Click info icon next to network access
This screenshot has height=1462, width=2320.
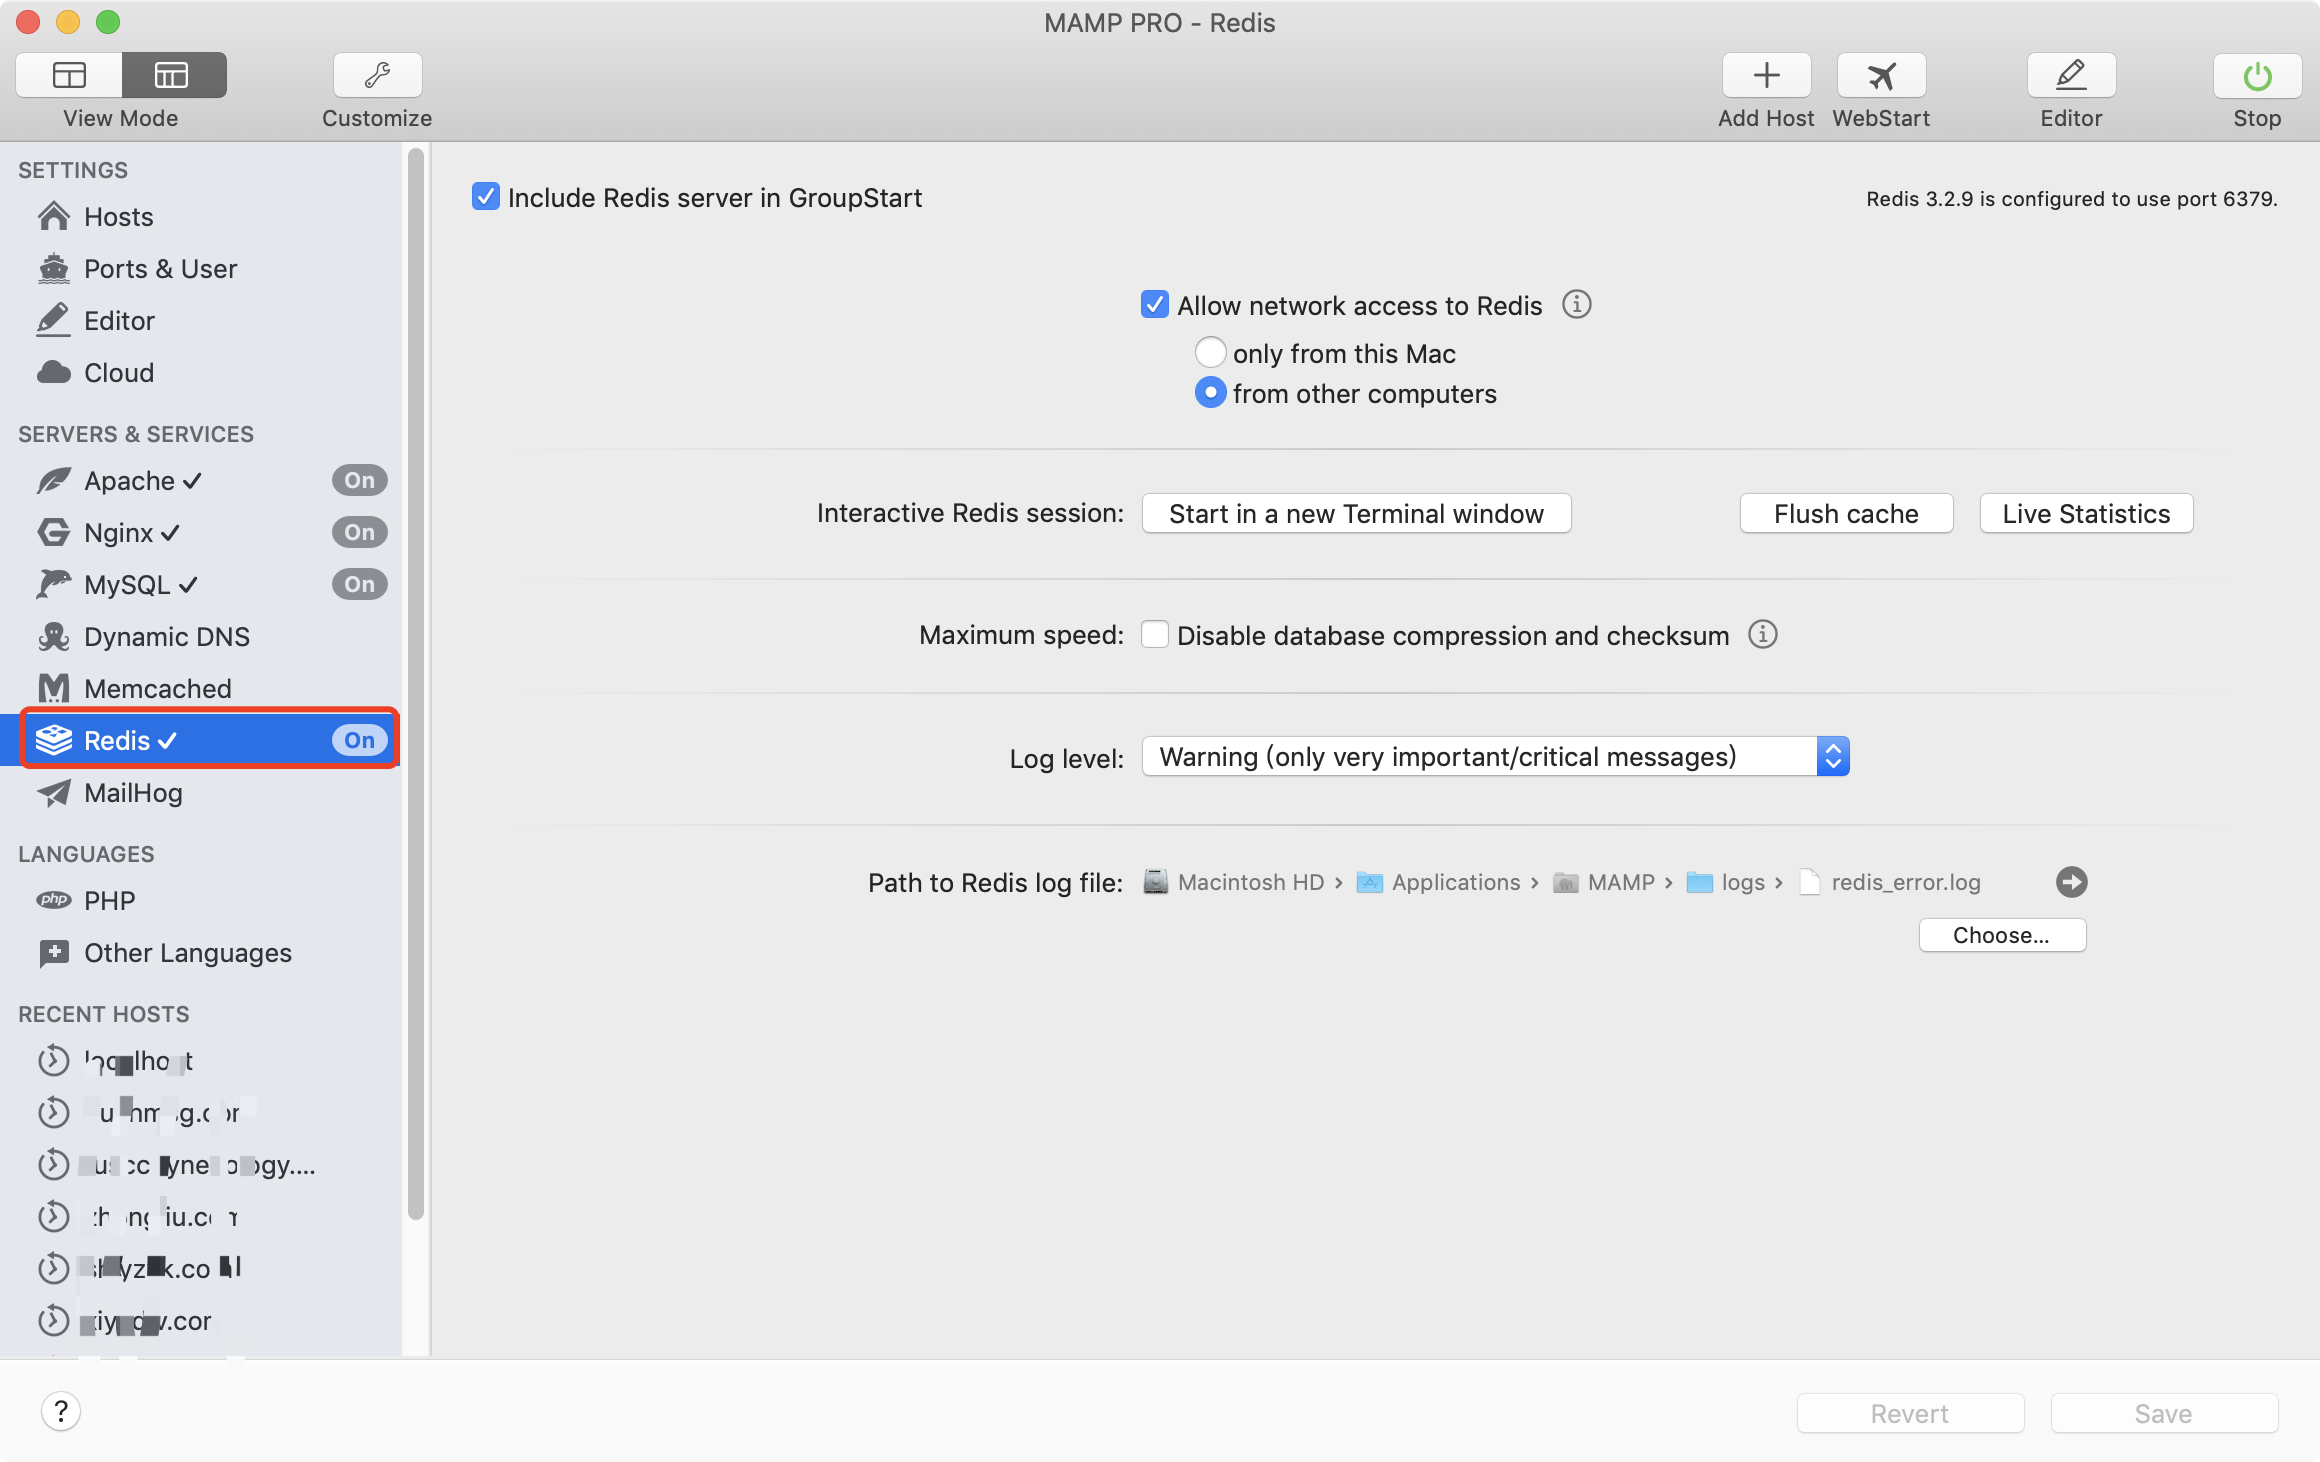[x=1576, y=304]
